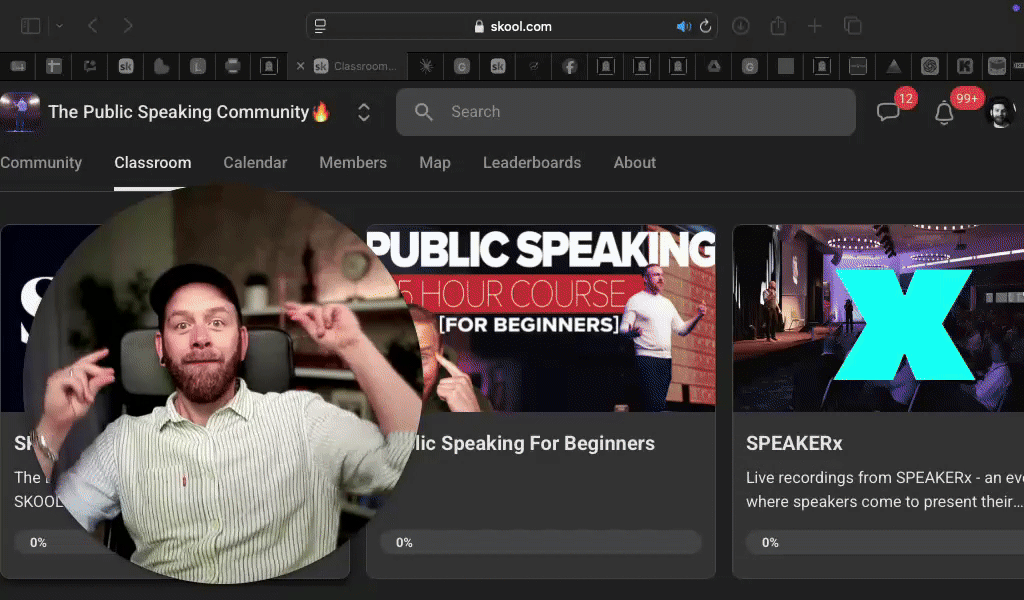Add a new tab with the plus icon

click(814, 26)
